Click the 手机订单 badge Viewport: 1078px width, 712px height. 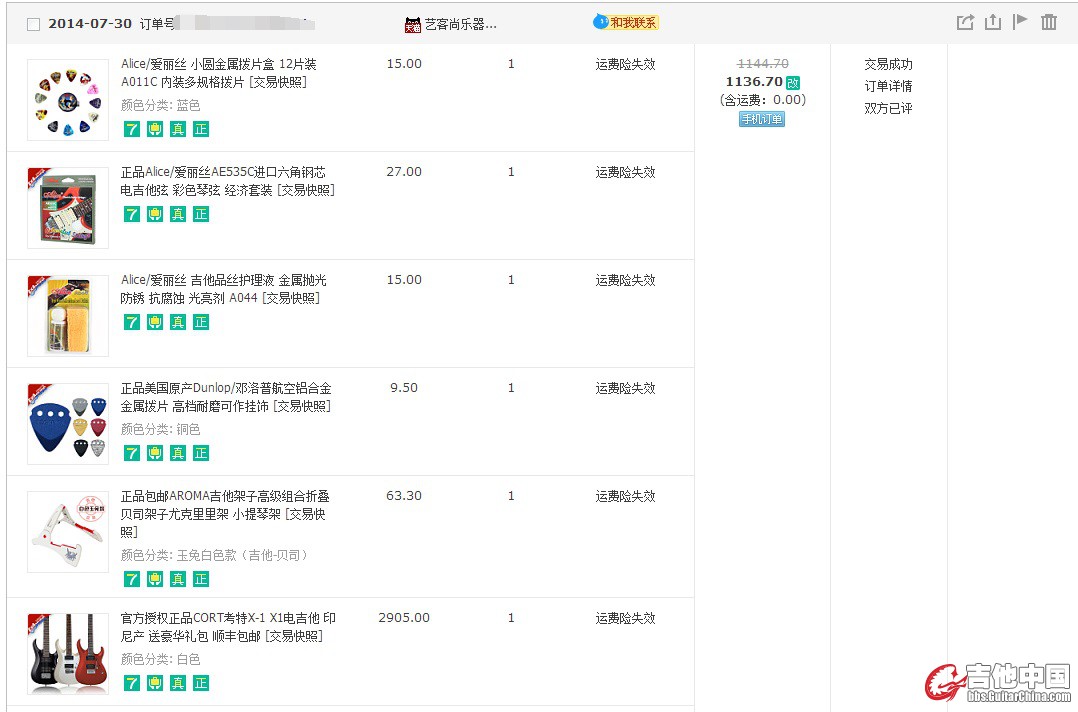(x=762, y=119)
